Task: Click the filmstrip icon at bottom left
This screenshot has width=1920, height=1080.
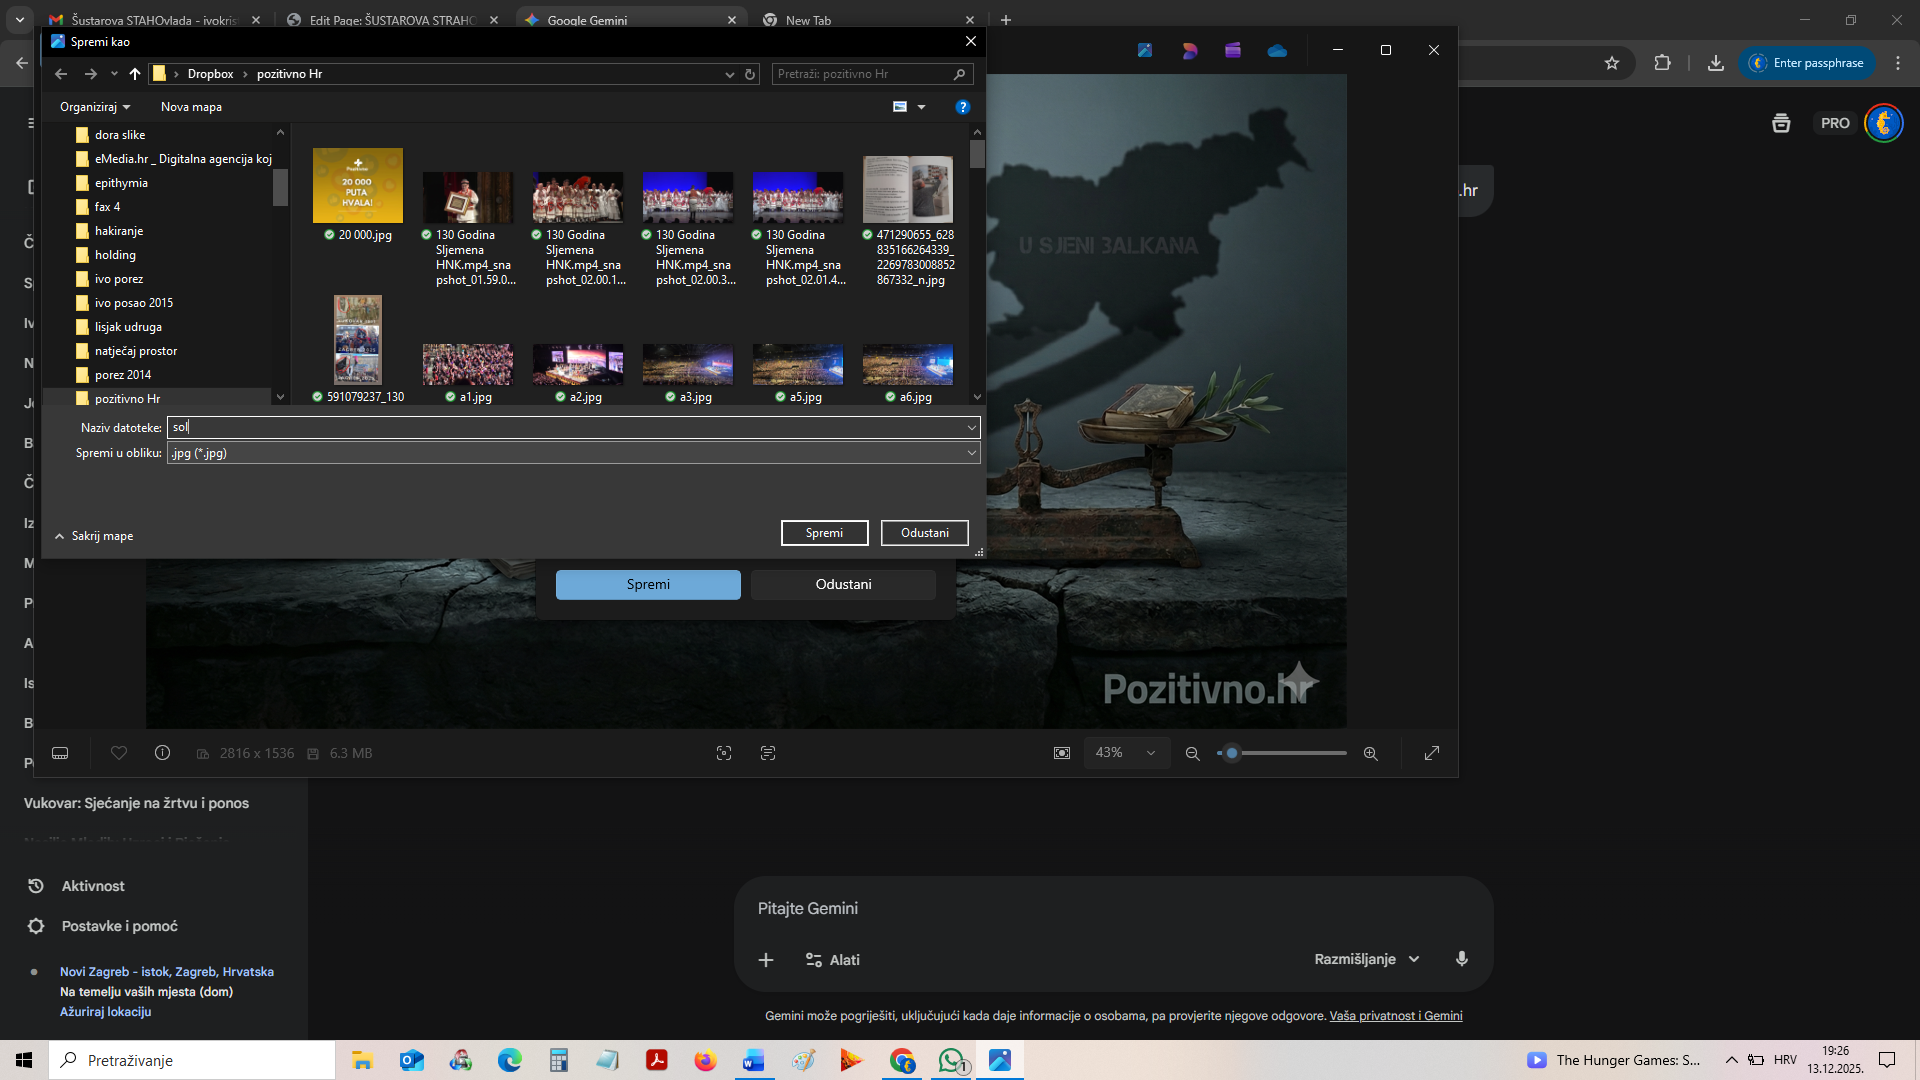Action: pyautogui.click(x=60, y=753)
